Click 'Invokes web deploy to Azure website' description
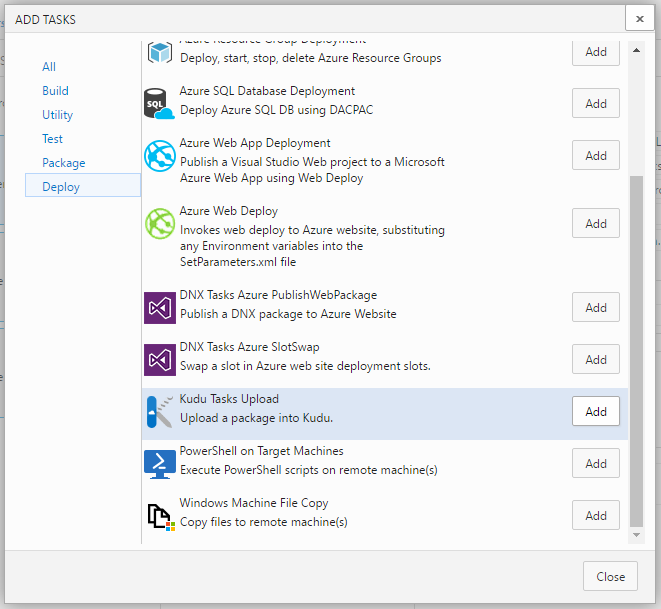 pyautogui.click(x=312, y=246)
